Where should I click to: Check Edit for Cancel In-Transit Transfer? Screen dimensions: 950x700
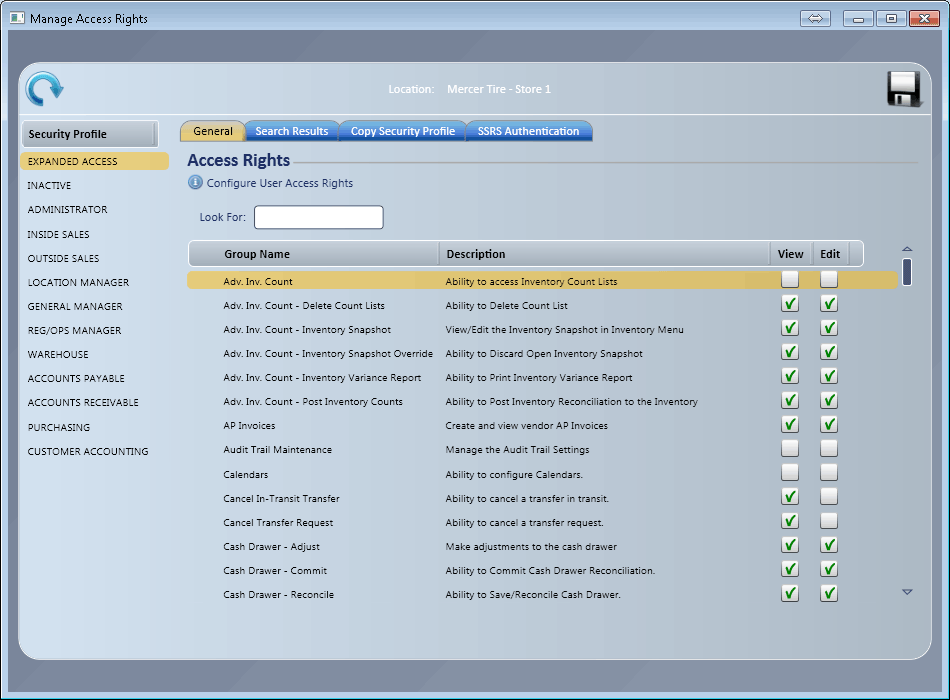[829, 496]
